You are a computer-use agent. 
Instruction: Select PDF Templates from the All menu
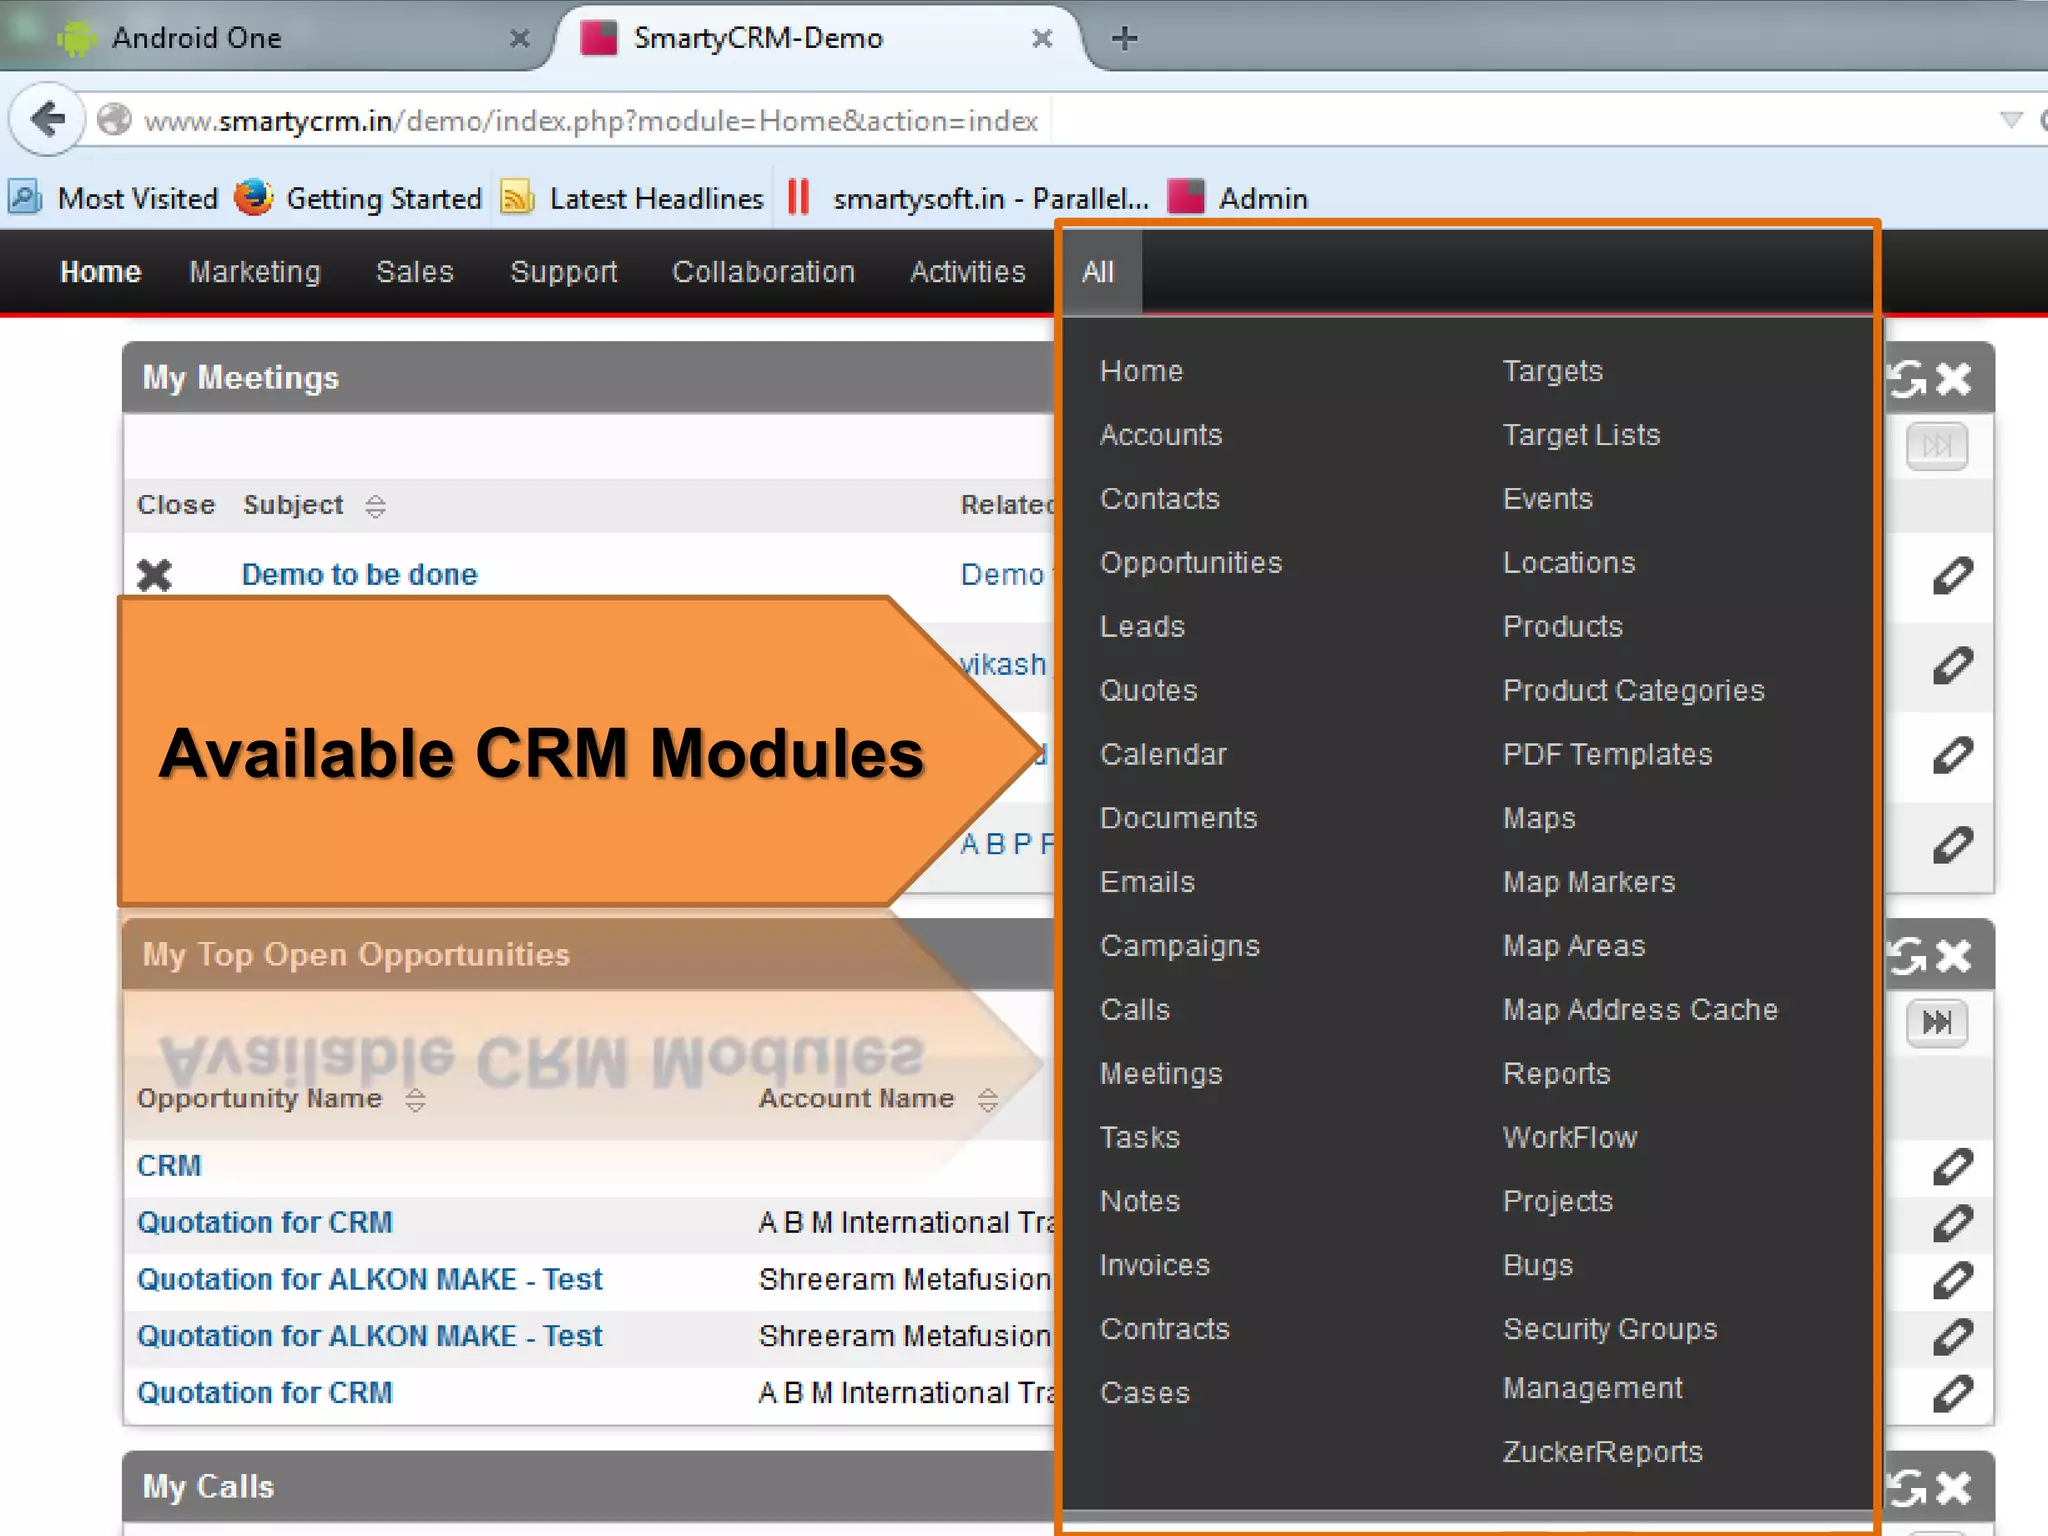tap(1607, 755)
